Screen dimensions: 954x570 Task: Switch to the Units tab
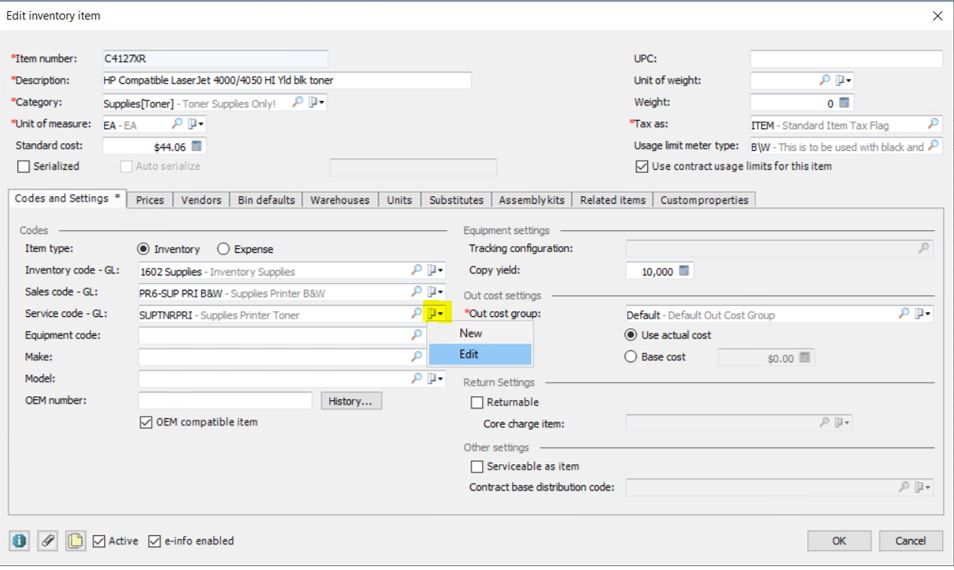tap(399, 200)
